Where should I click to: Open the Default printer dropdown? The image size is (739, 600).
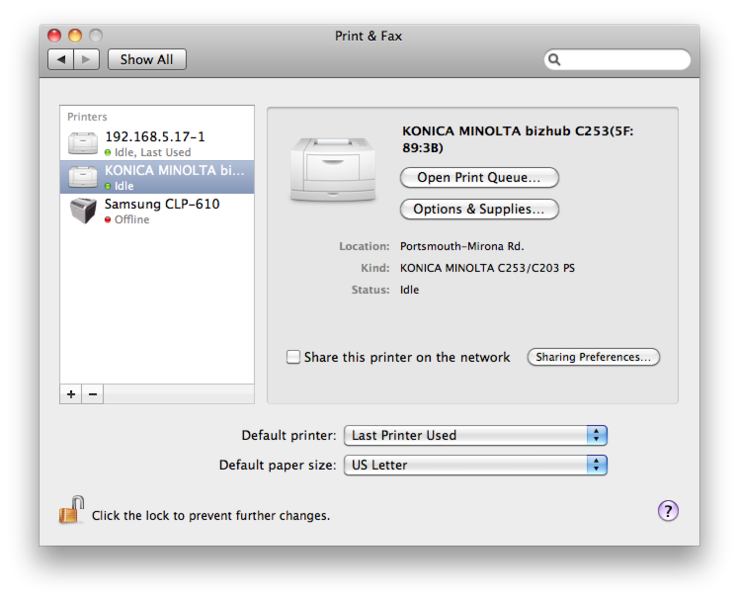(476, 435)
